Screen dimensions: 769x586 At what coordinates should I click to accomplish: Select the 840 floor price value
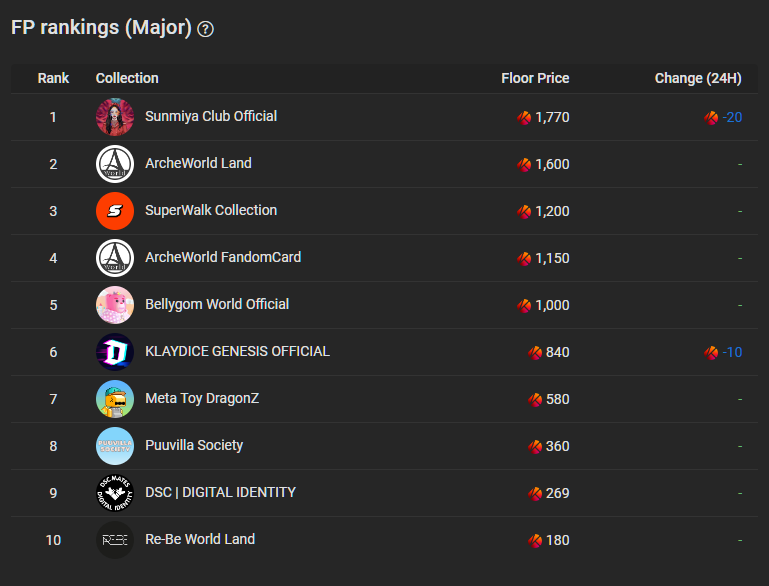[x=558, y=353]
